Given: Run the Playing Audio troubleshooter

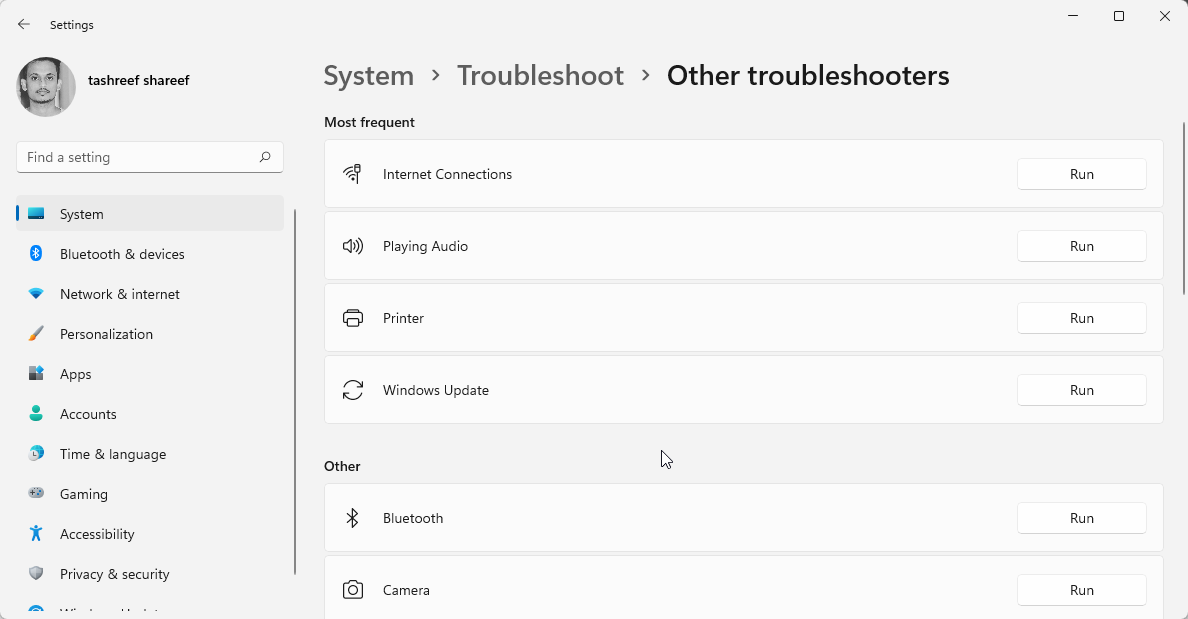Looking at the screenshot, I should (x=1081, y=245).
